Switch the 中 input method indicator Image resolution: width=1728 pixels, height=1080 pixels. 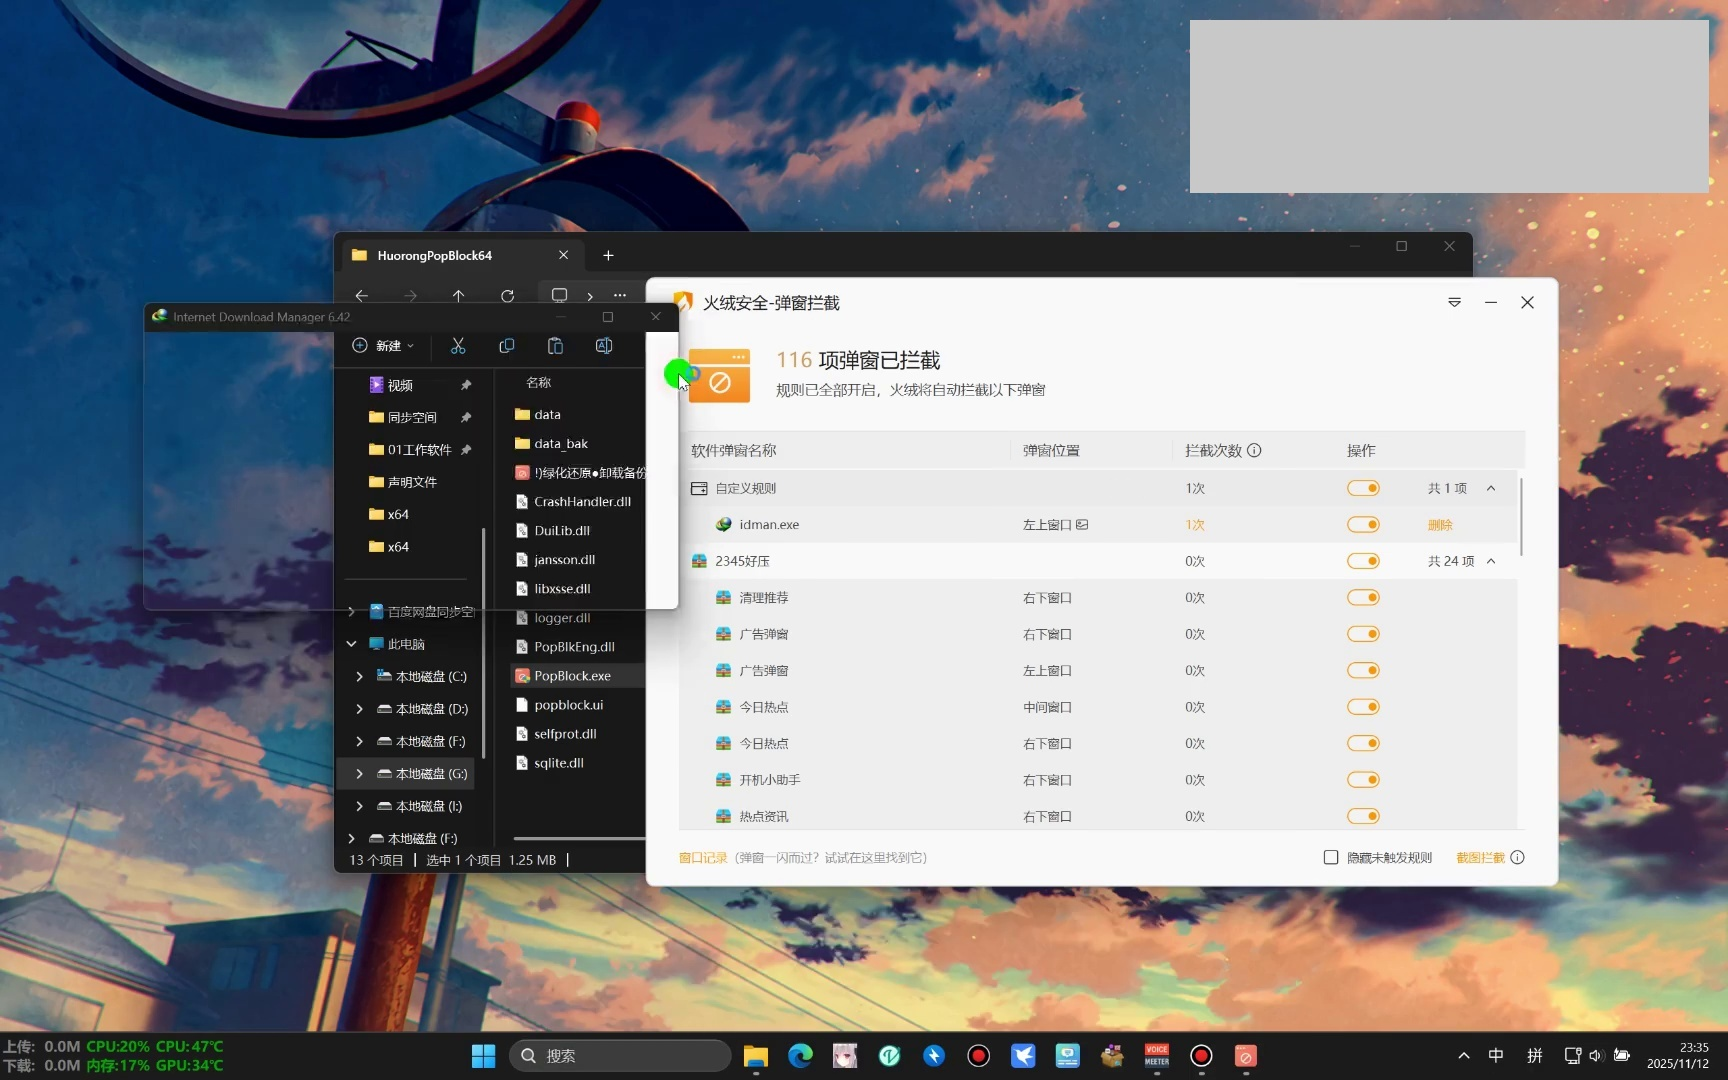click(x=1496, y=1056)
